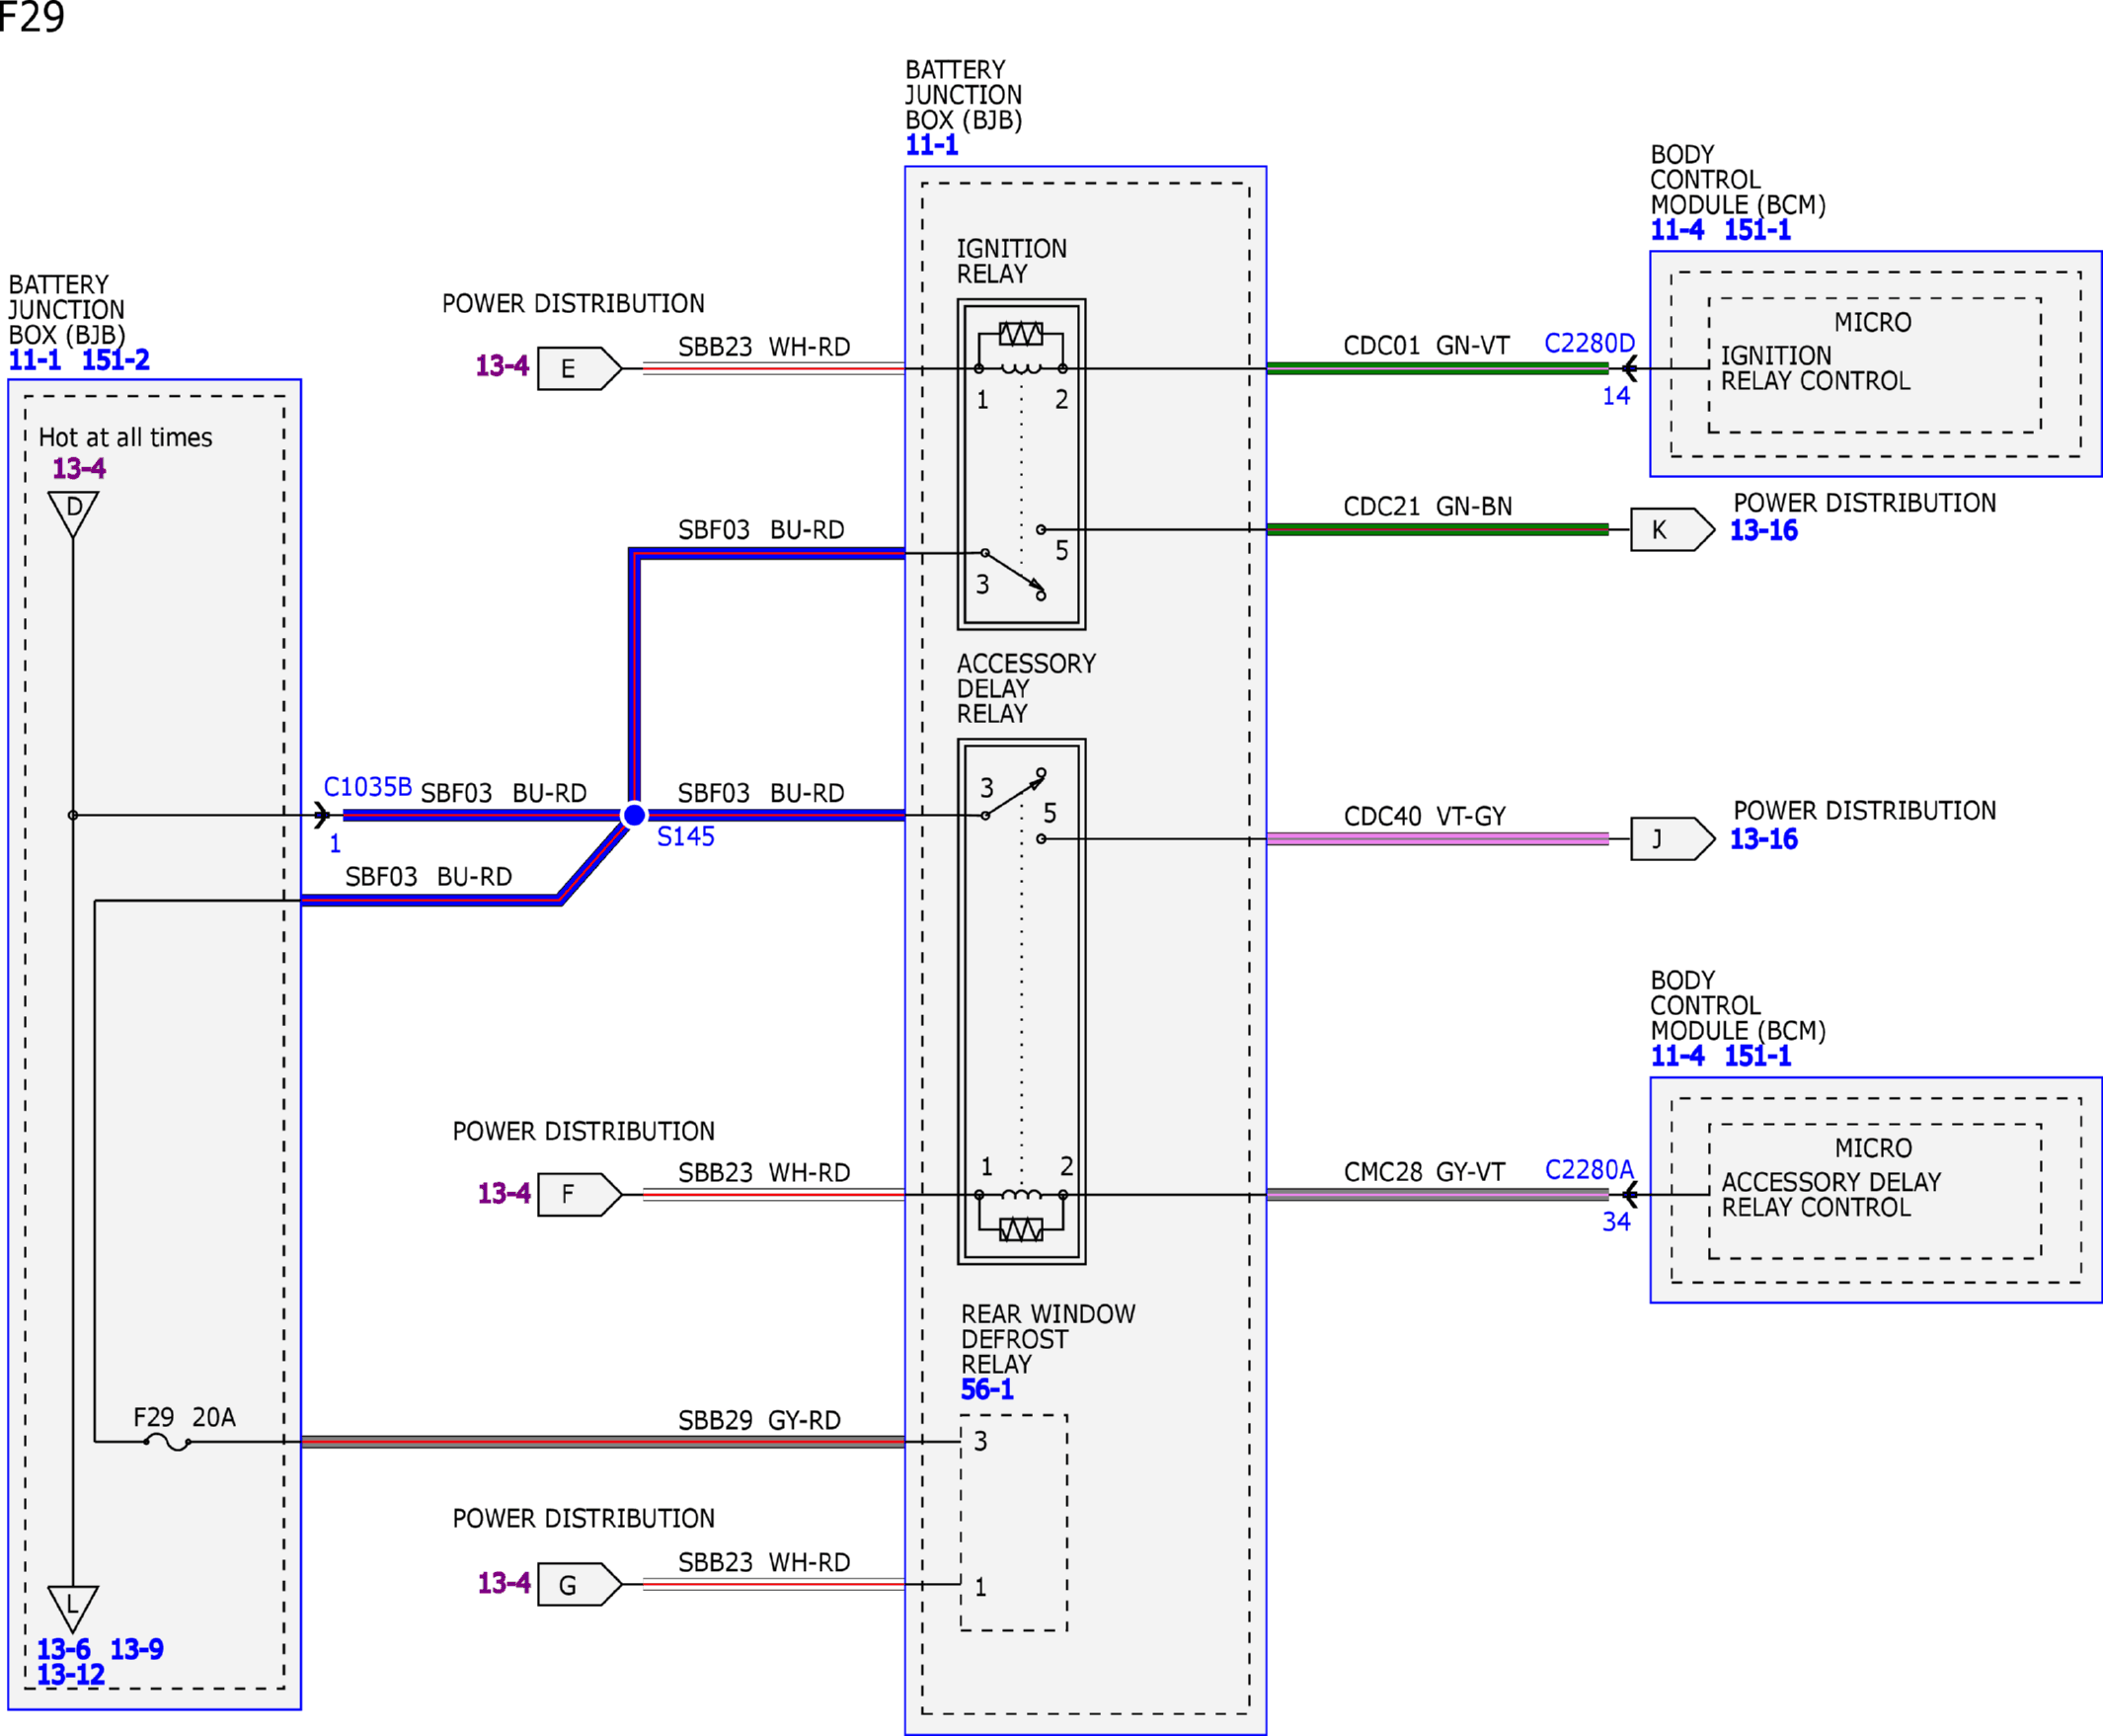Click the L triangle reference marker
The height and width of the screenshot is (1736, 2103).
[x=73, y=1609]
